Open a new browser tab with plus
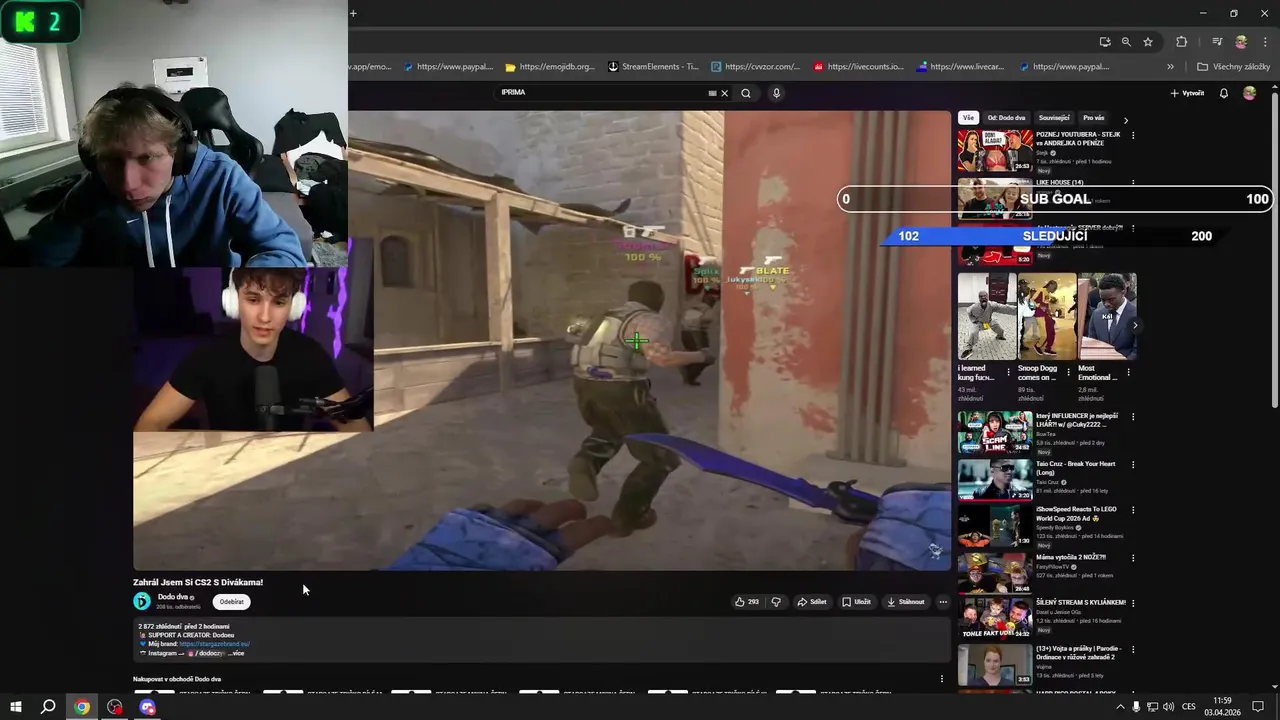The image size is (1280, 720). coord(353,13)
